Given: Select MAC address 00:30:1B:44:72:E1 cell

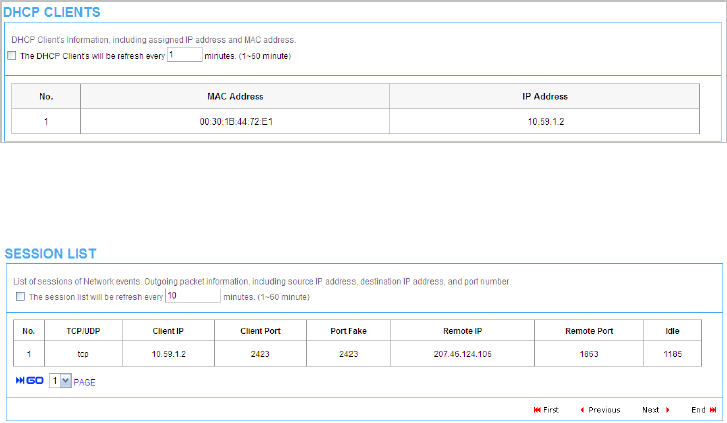Looking at the screenshot, I should [x=235, y=122].
